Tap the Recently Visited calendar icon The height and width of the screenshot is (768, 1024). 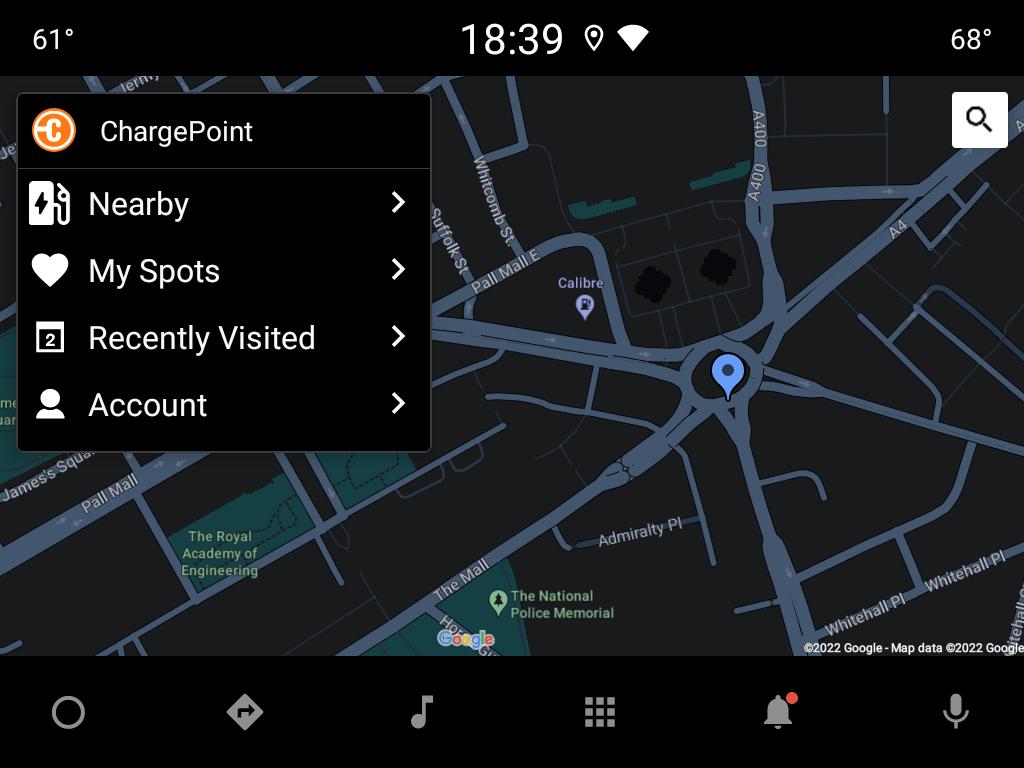50,337
